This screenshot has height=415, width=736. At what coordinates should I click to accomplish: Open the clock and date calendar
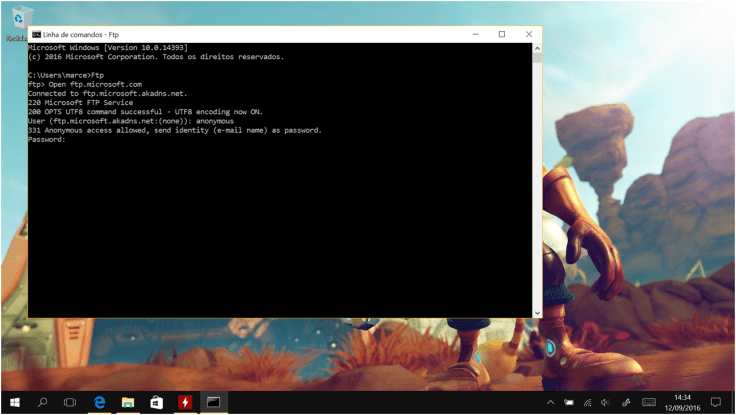pyautogui.click(x=683, y=402)
